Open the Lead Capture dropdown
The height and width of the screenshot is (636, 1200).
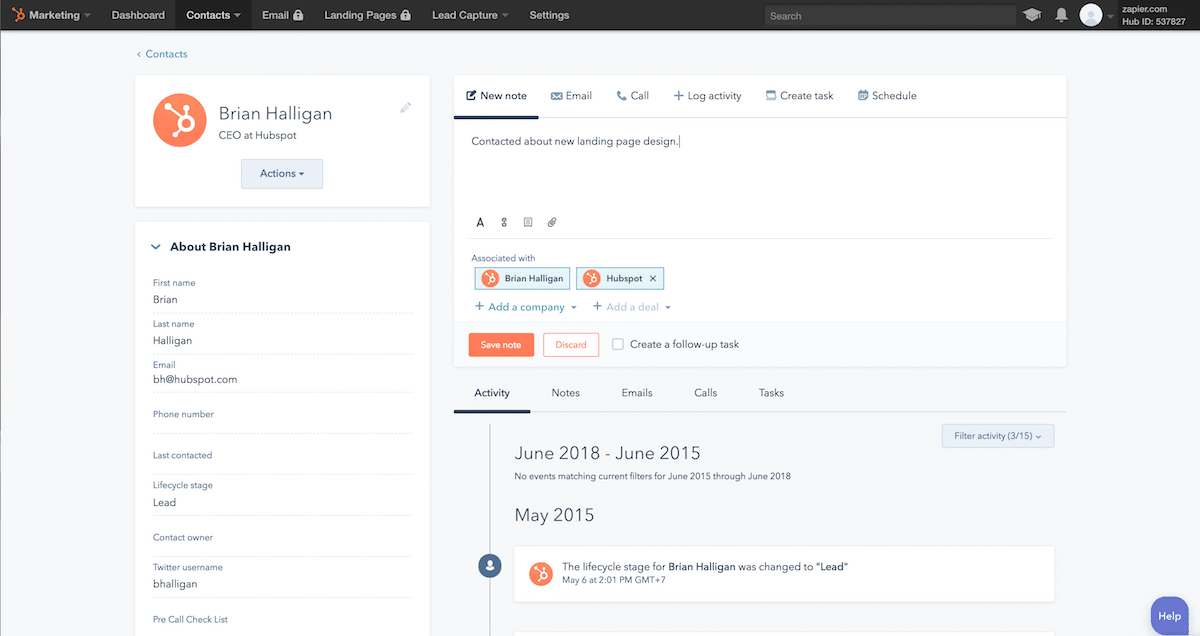470,15
